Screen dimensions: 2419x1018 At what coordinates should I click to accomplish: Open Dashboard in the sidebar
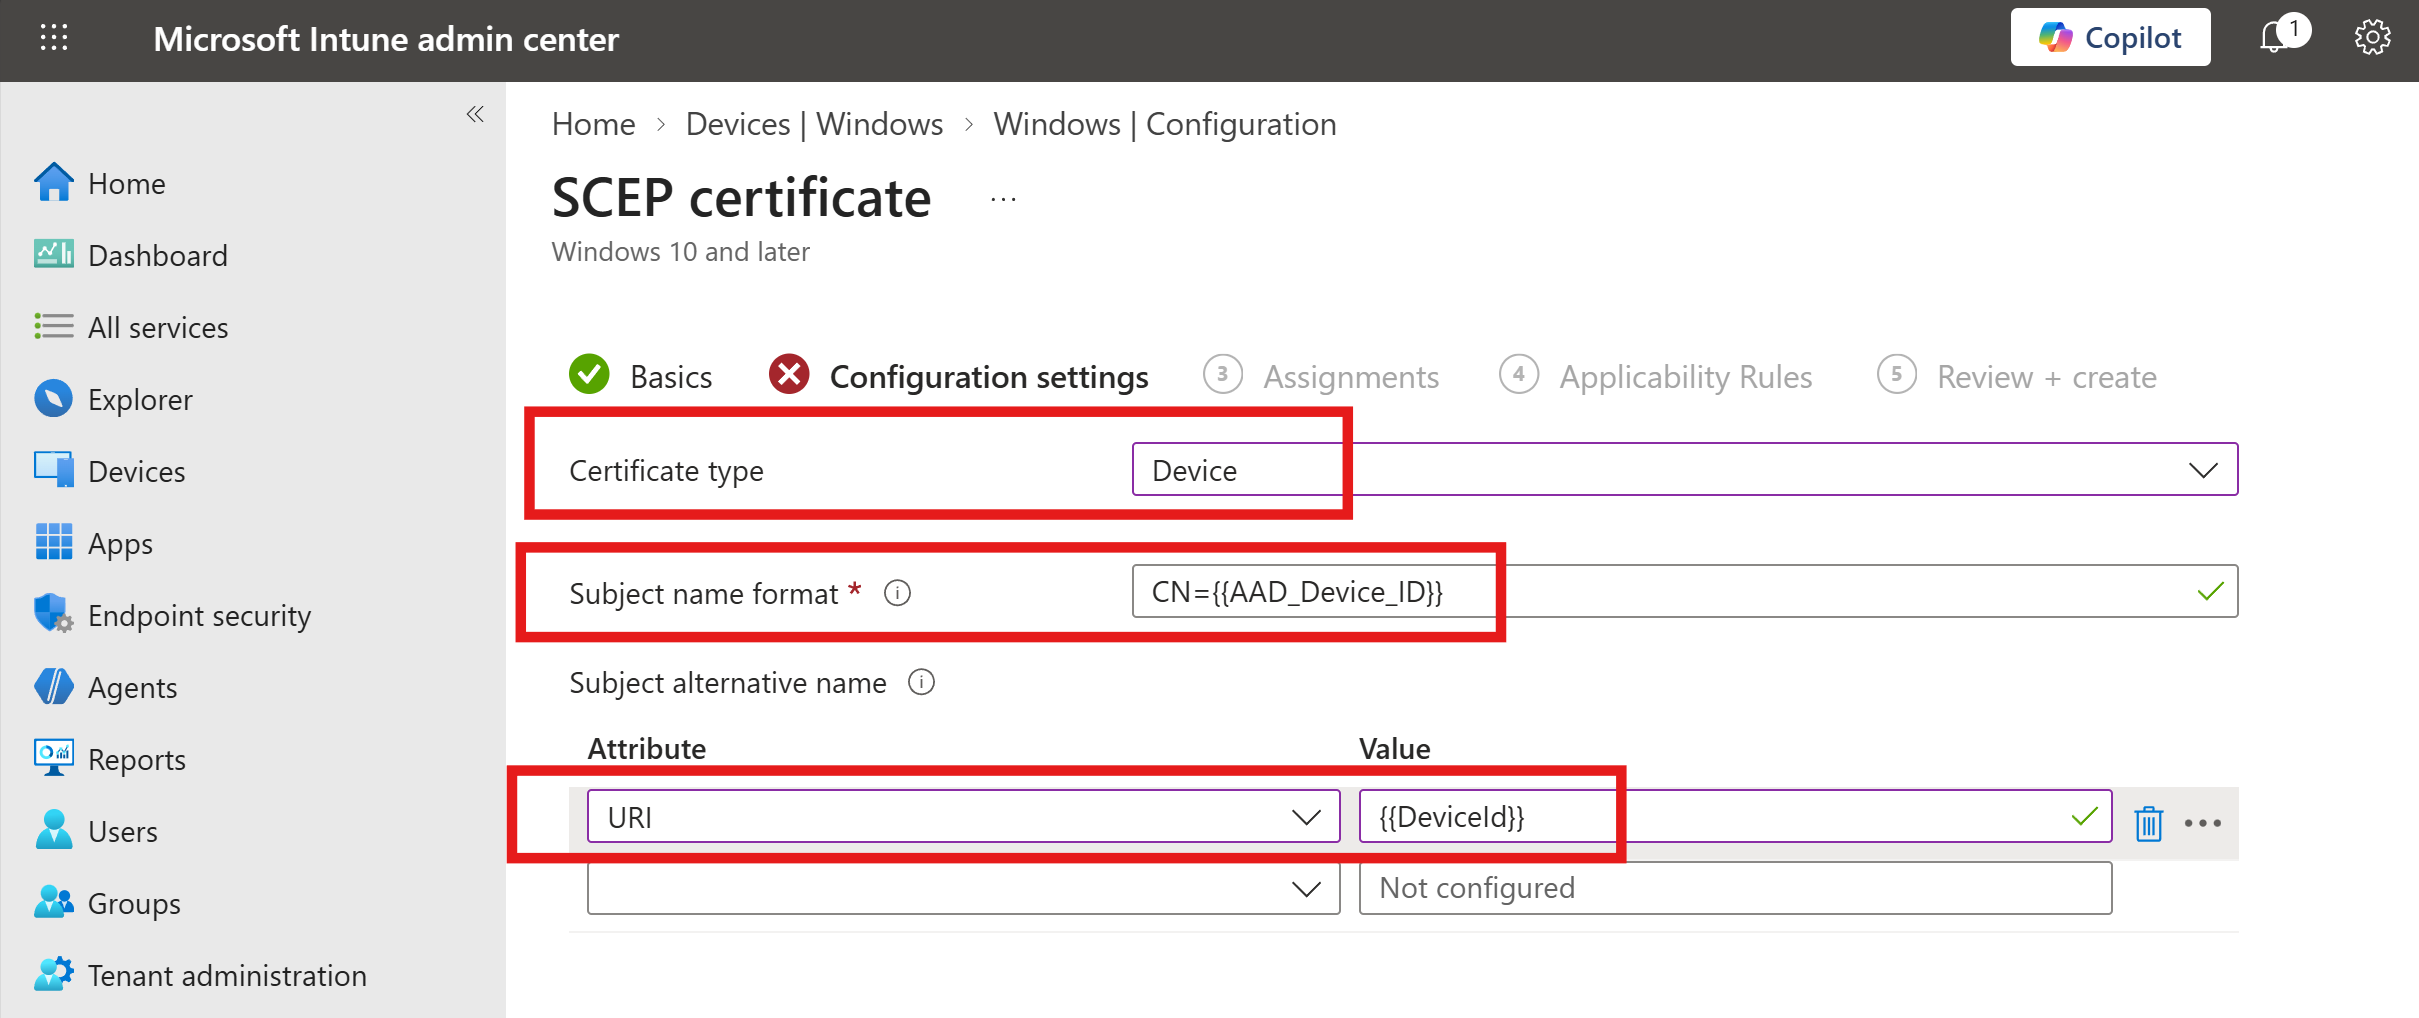(x=131, y=255)
